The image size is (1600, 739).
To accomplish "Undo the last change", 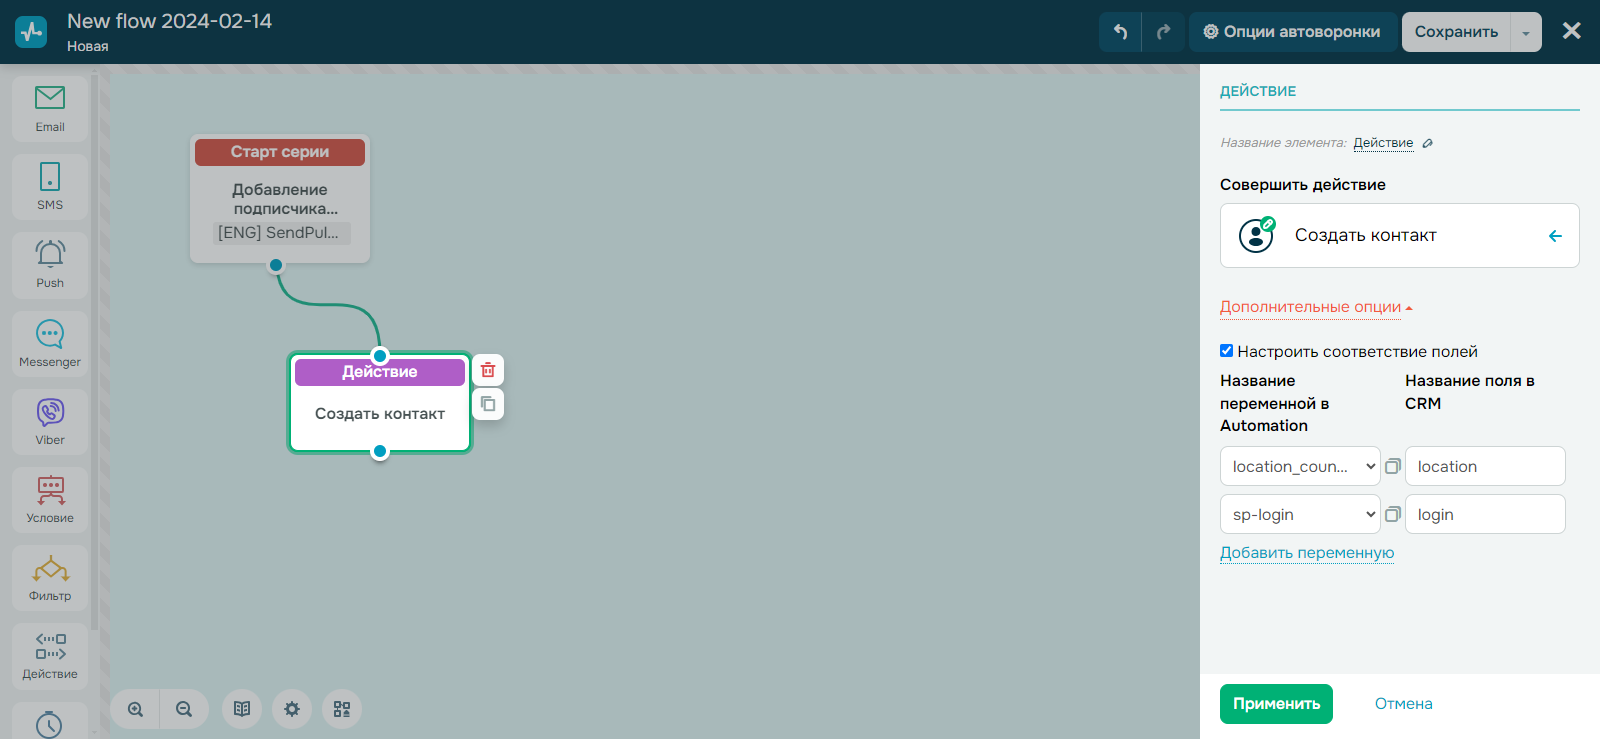I will pos(1120,32).
